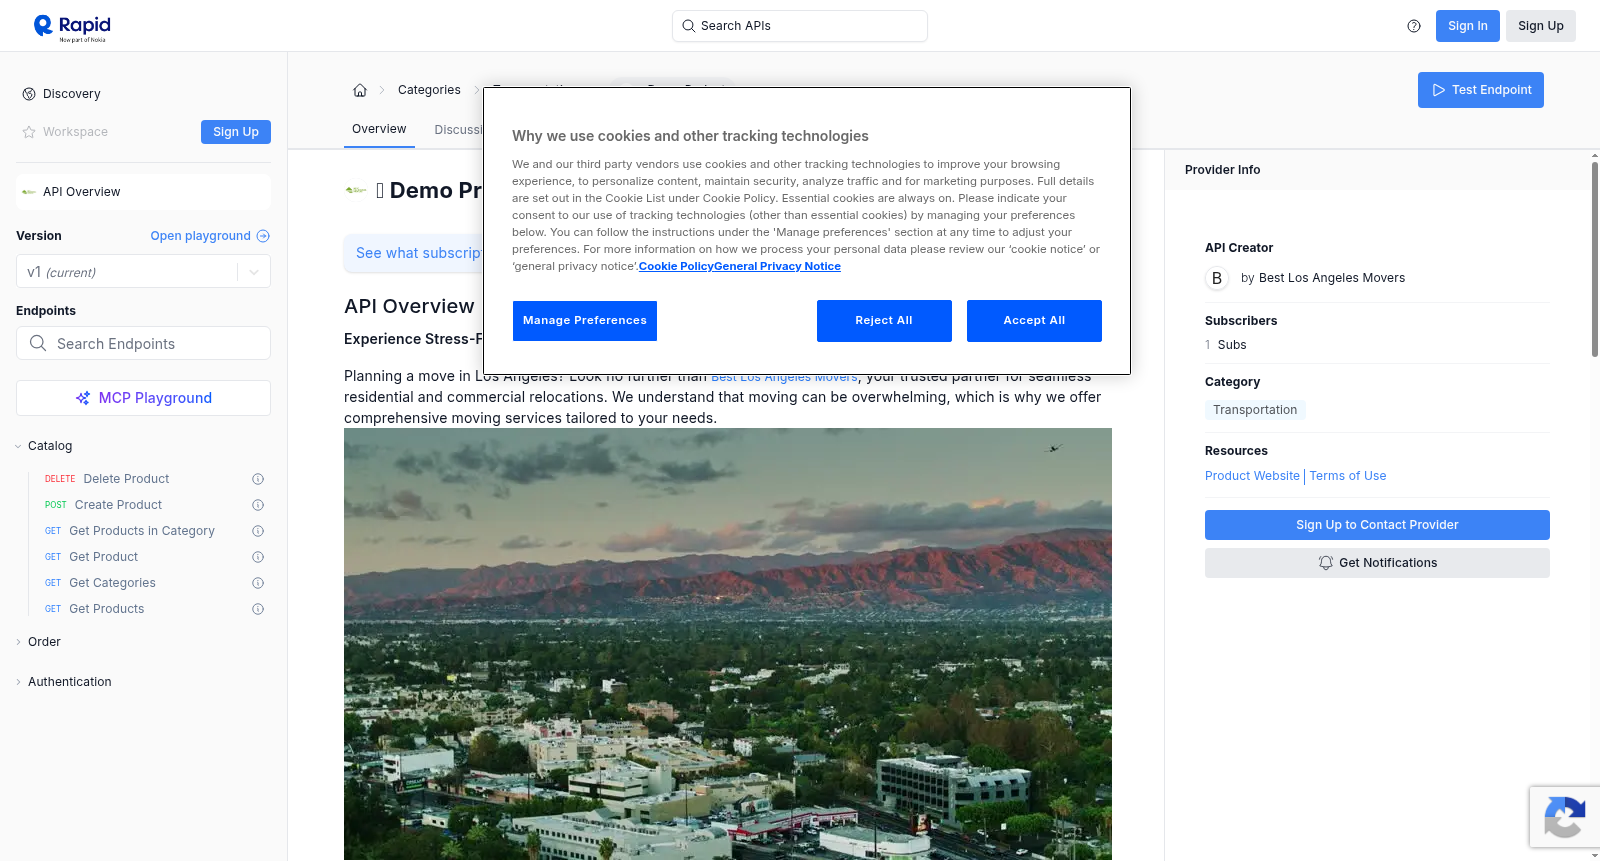1600x861 pixels.
Task: Click Sign Up to Contact Provider
Action: tap(1377, 525)
